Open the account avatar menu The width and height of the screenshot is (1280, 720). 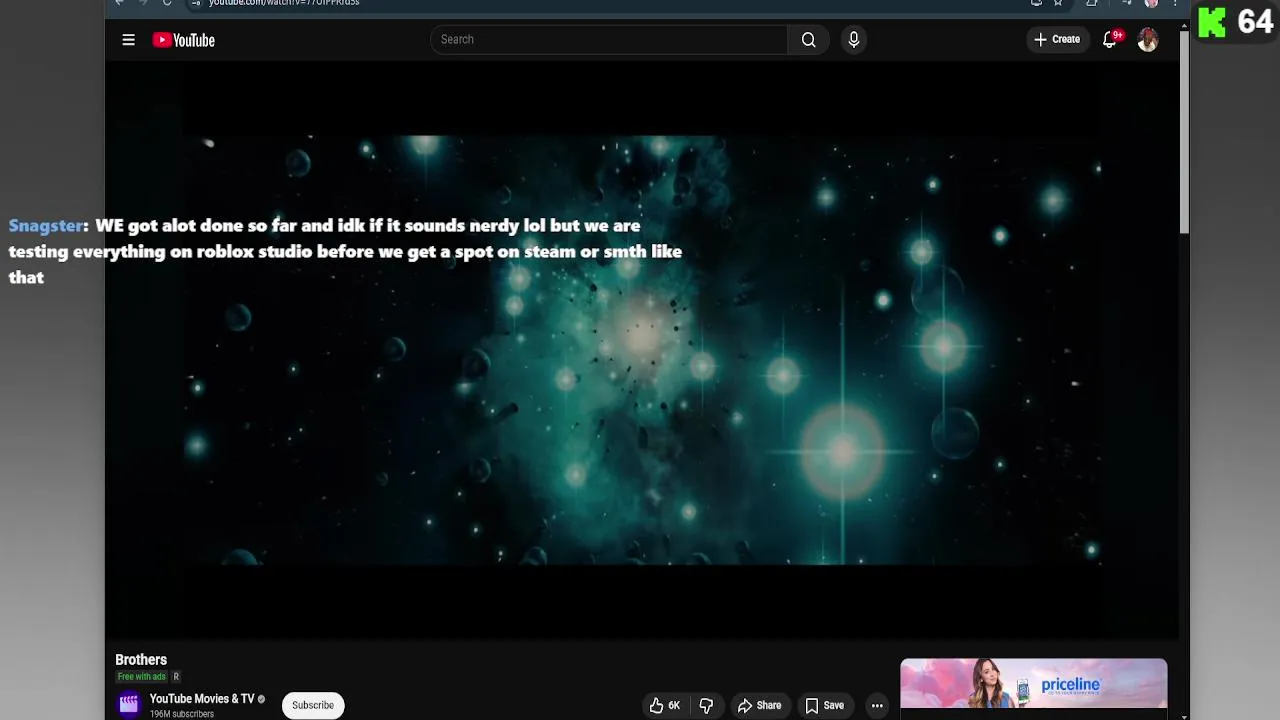[x=1148, y=40]
